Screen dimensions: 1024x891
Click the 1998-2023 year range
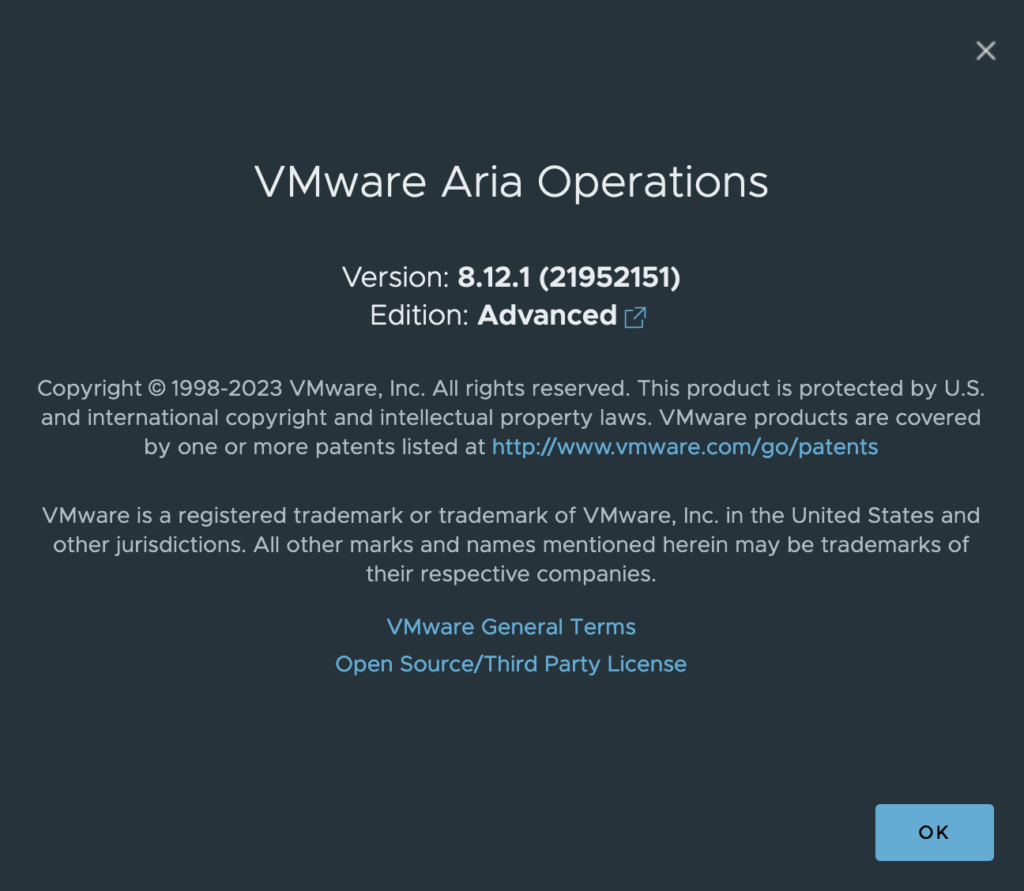coord(227,387)
